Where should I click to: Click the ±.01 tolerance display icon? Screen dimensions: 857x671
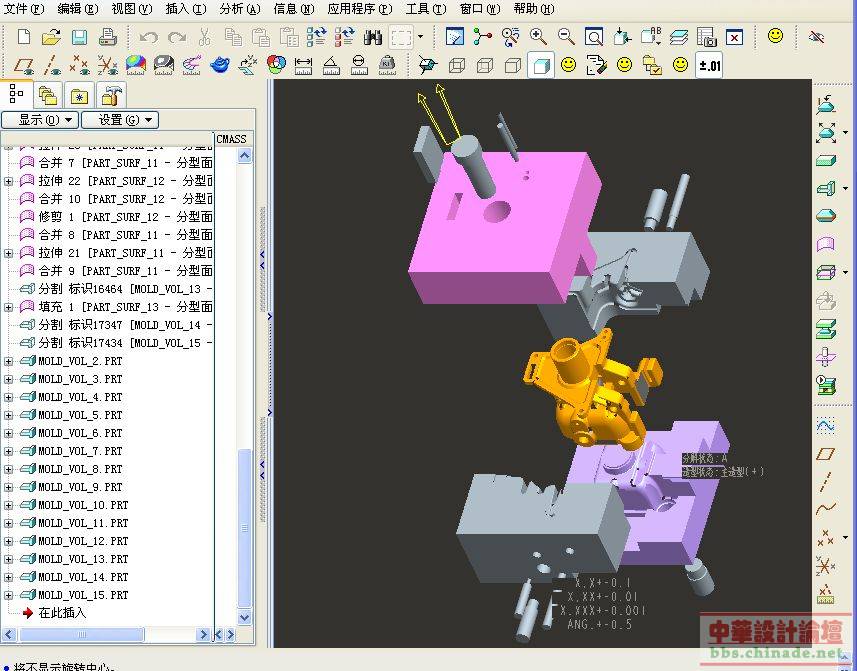pyautogui.click(x=709, y=66)
